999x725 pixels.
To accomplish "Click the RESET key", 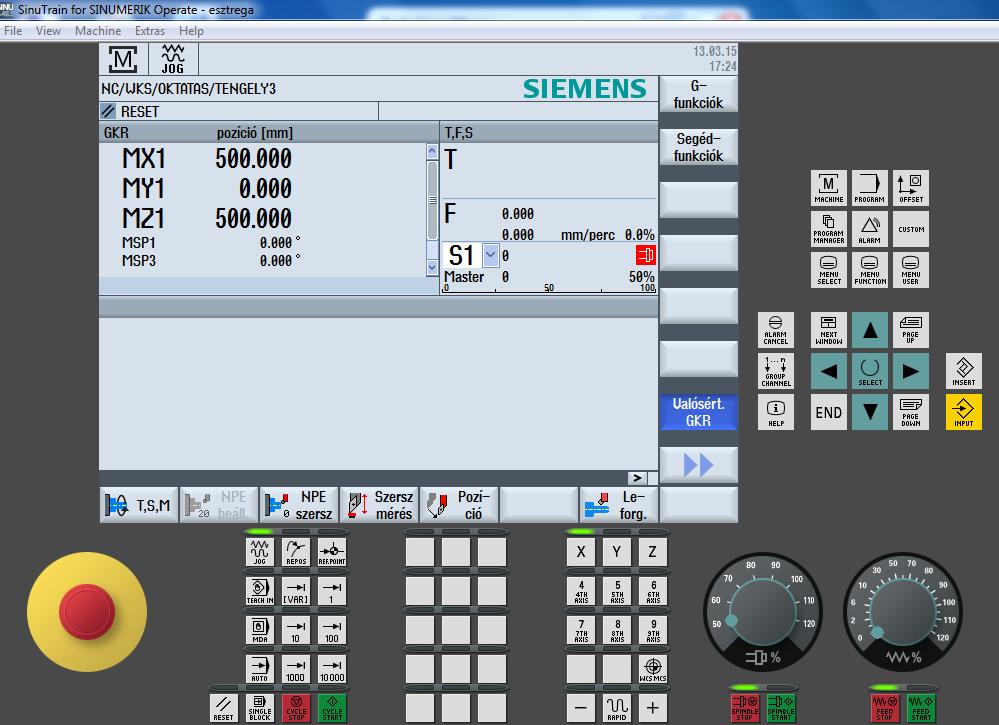I will coord(223,708).
